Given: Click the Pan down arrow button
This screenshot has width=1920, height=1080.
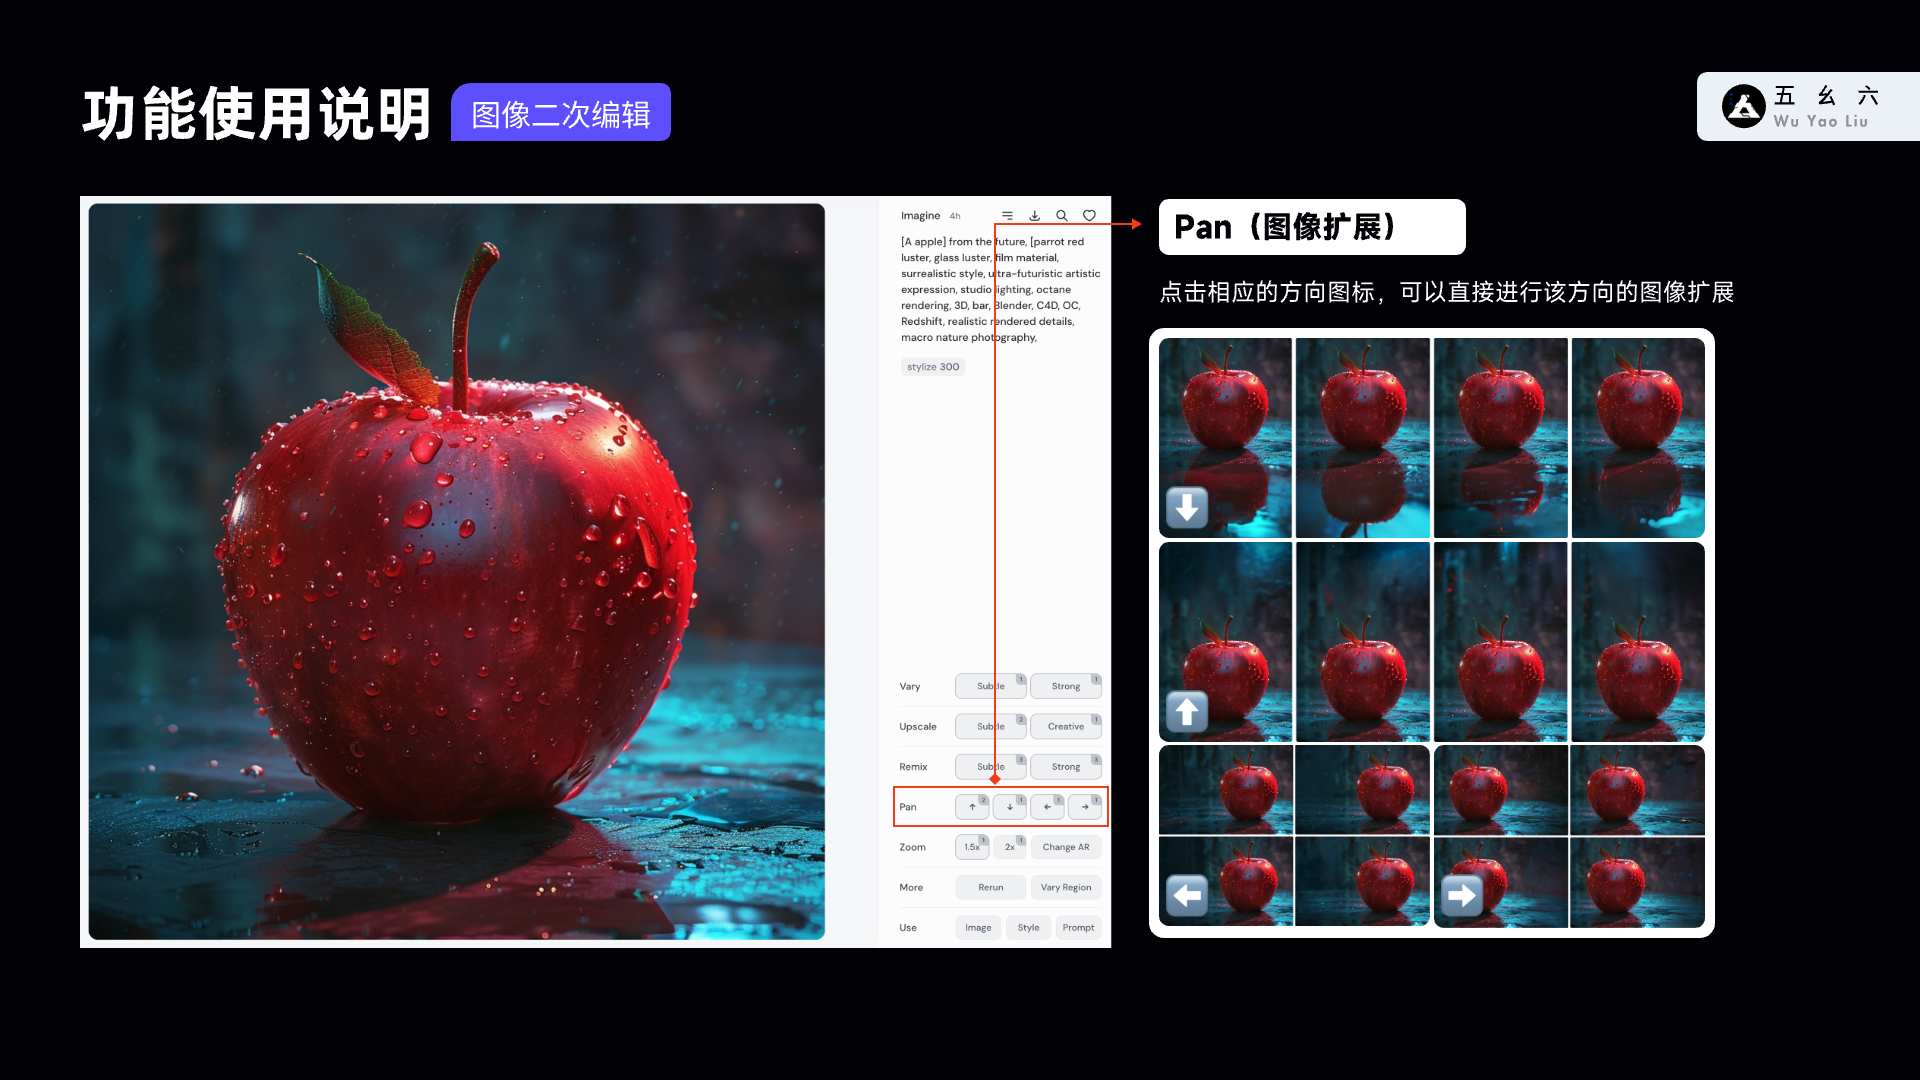Looking at the screenshot, I should point(1009,807).
